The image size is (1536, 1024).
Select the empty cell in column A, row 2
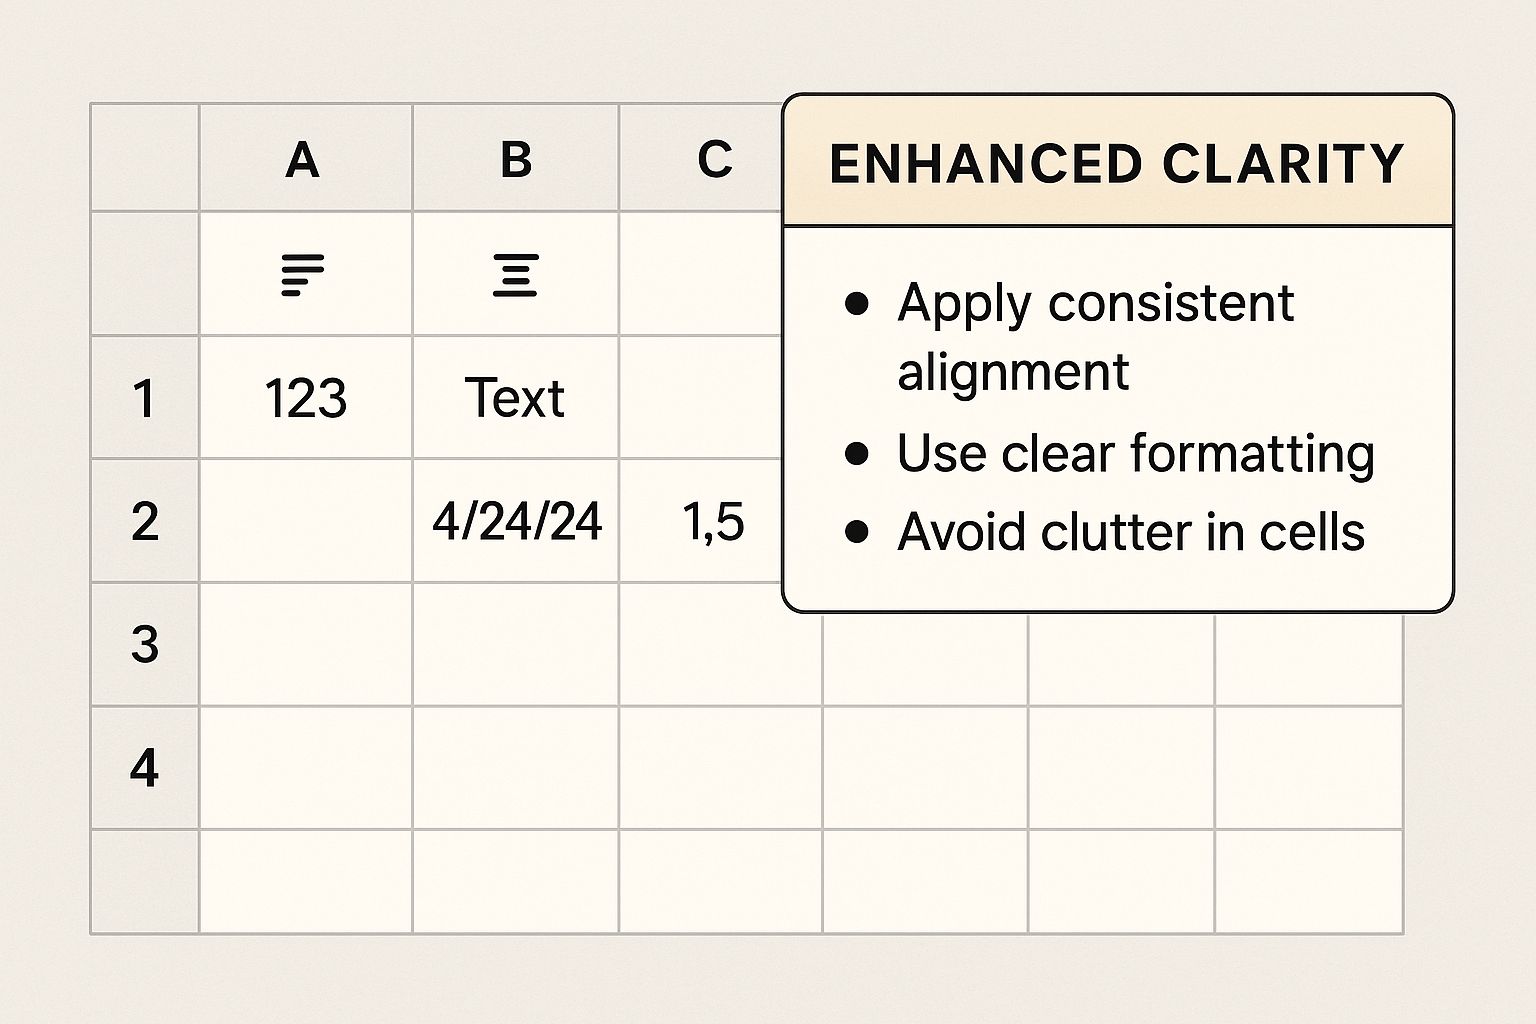click(306, 521)
